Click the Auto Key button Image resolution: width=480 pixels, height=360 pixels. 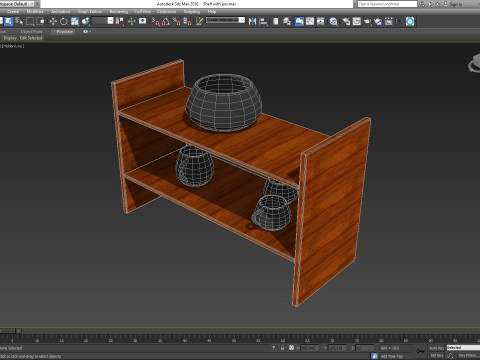pos(437,348)
